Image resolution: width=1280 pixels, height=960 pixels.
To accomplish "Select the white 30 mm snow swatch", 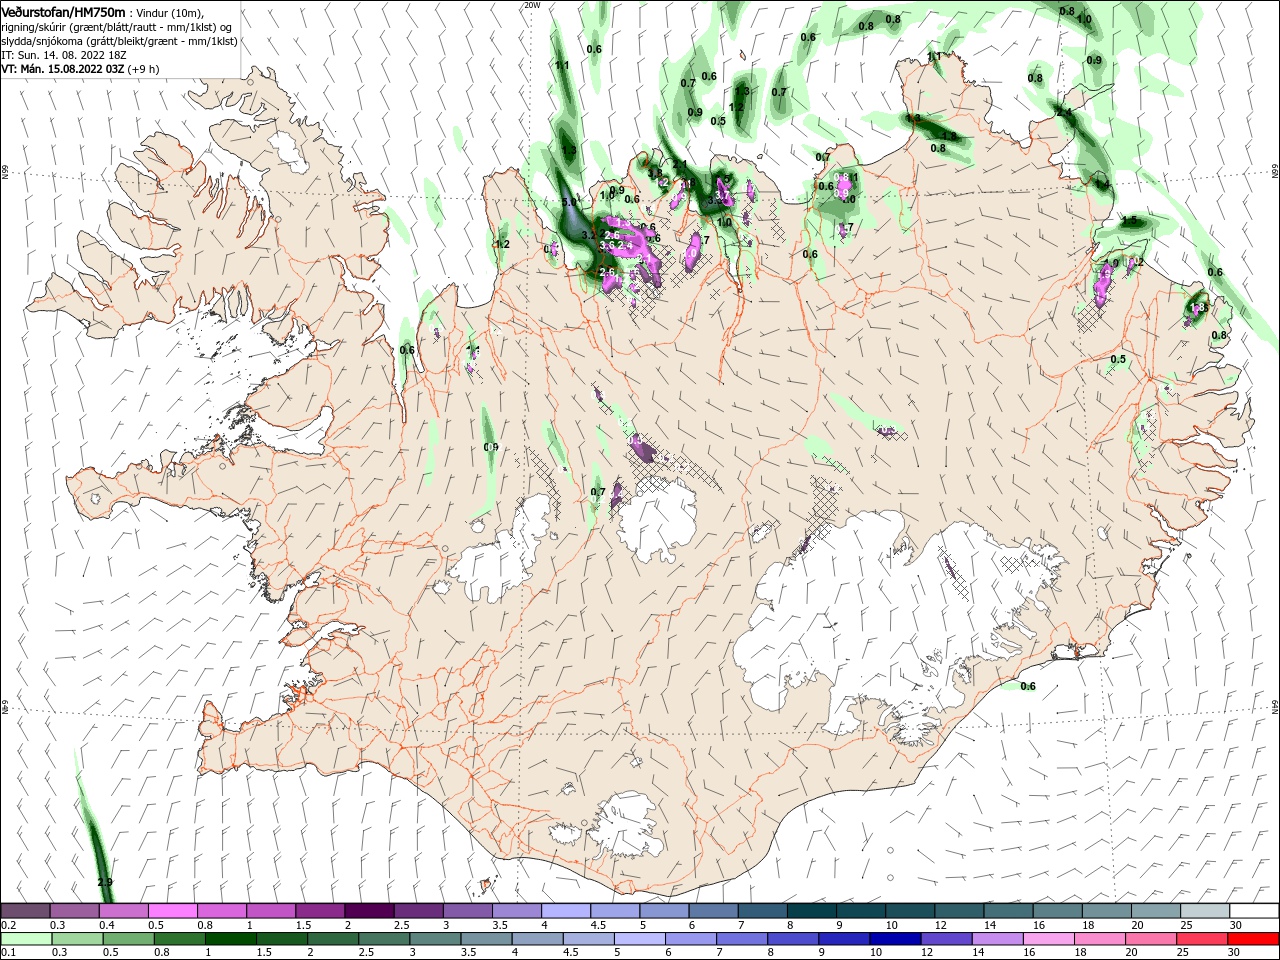I will click(x=1254, y=911).
